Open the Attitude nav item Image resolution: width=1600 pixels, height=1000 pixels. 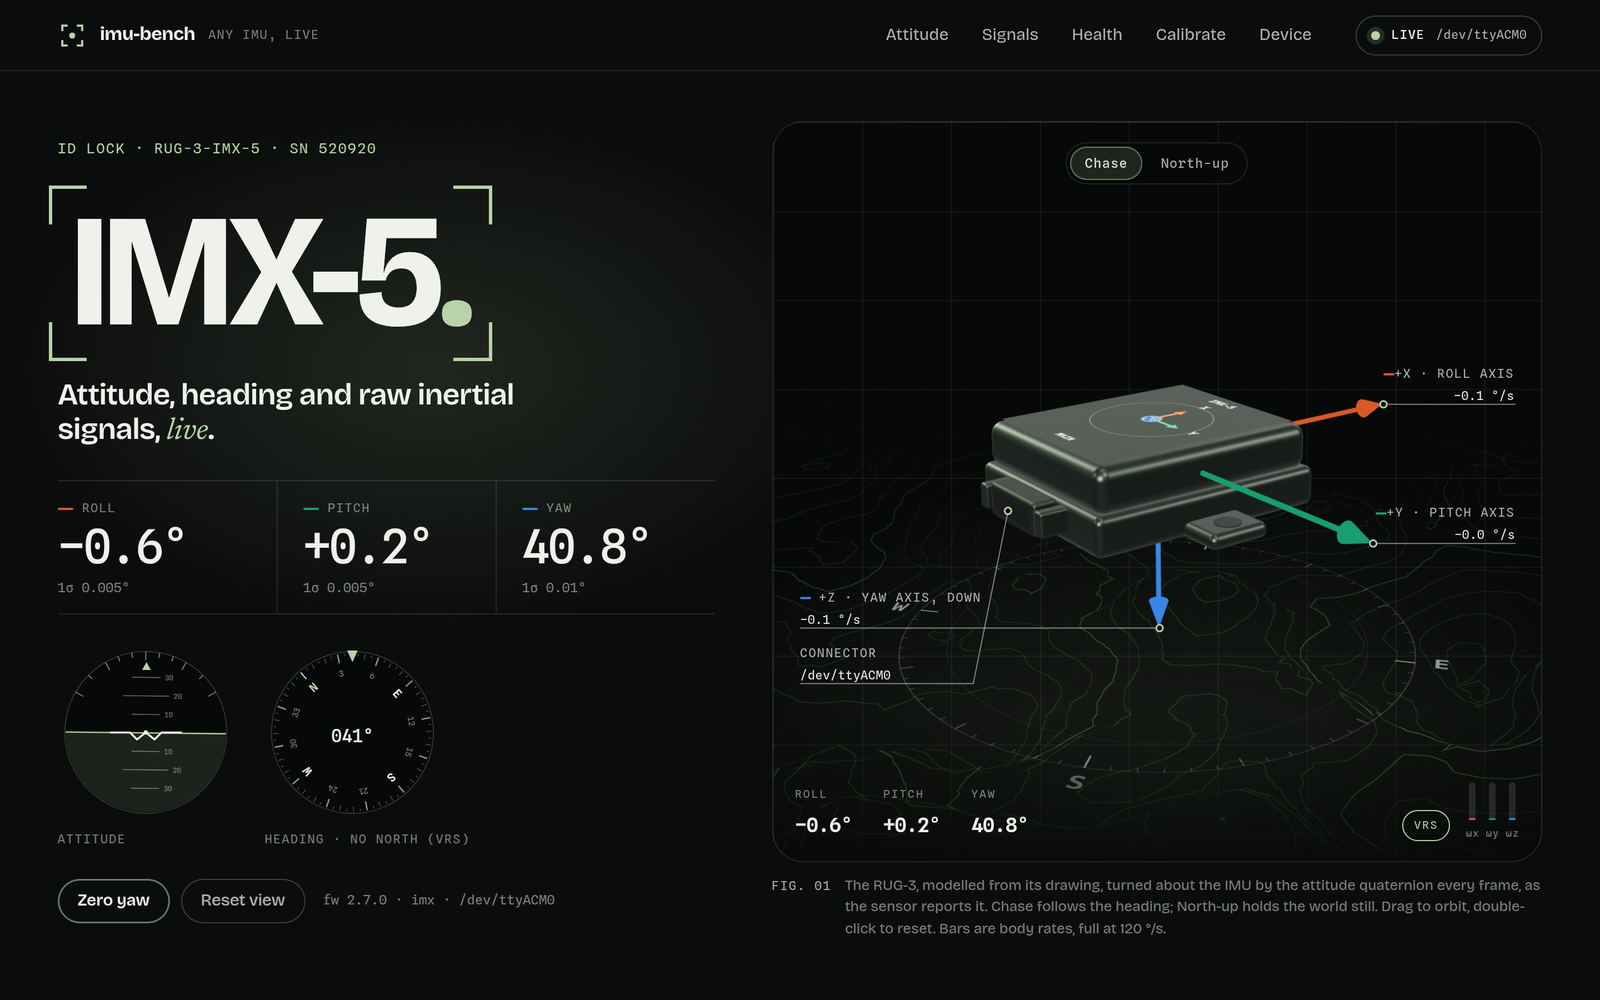coord(917,35)
